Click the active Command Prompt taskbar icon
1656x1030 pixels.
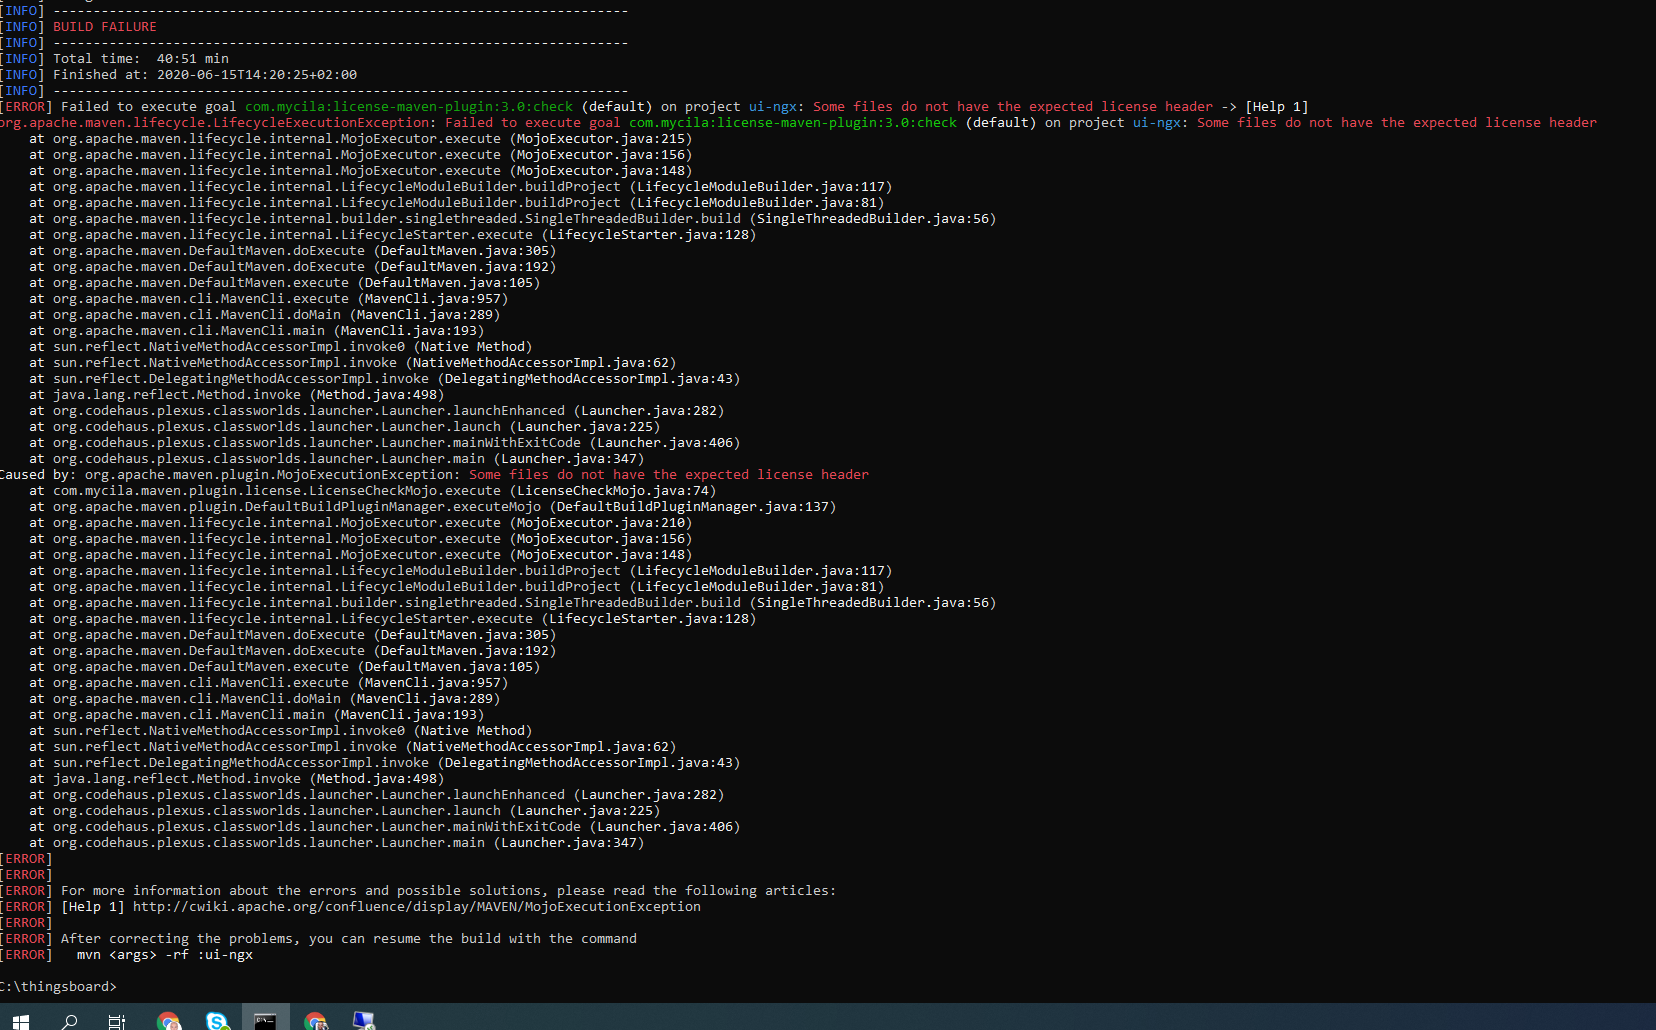coord(265,1020)
